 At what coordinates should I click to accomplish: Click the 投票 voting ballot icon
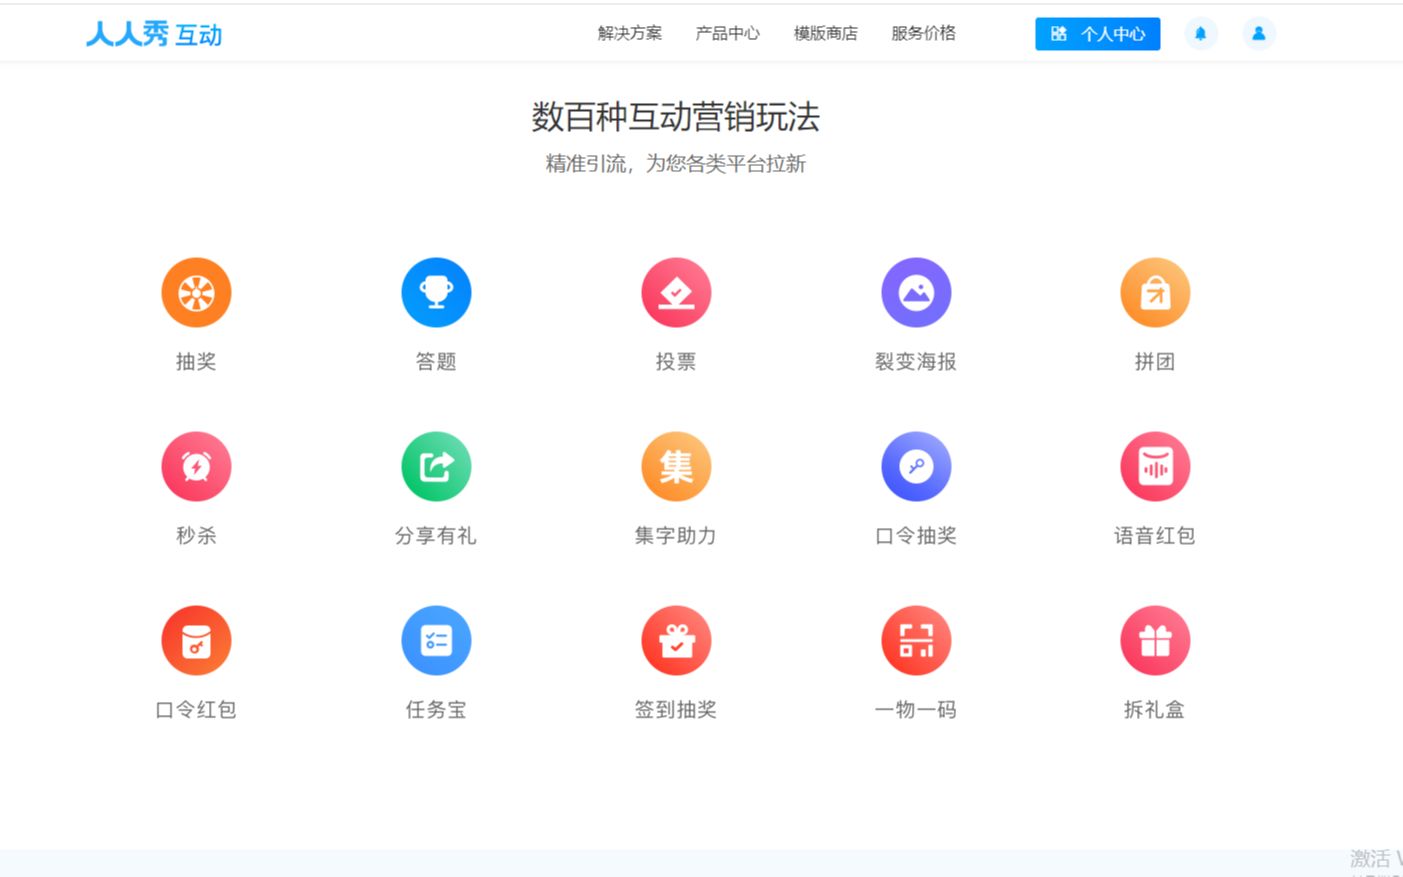(676, 292)
